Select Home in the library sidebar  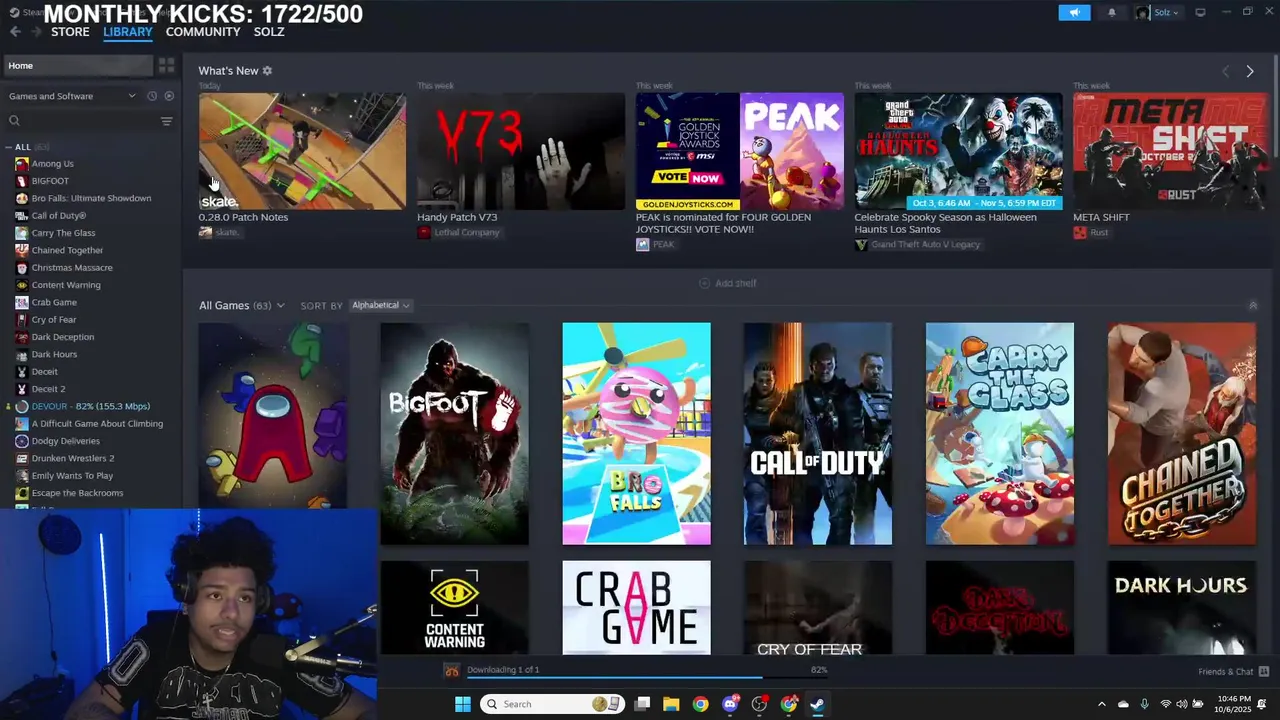tap(78, 66)
